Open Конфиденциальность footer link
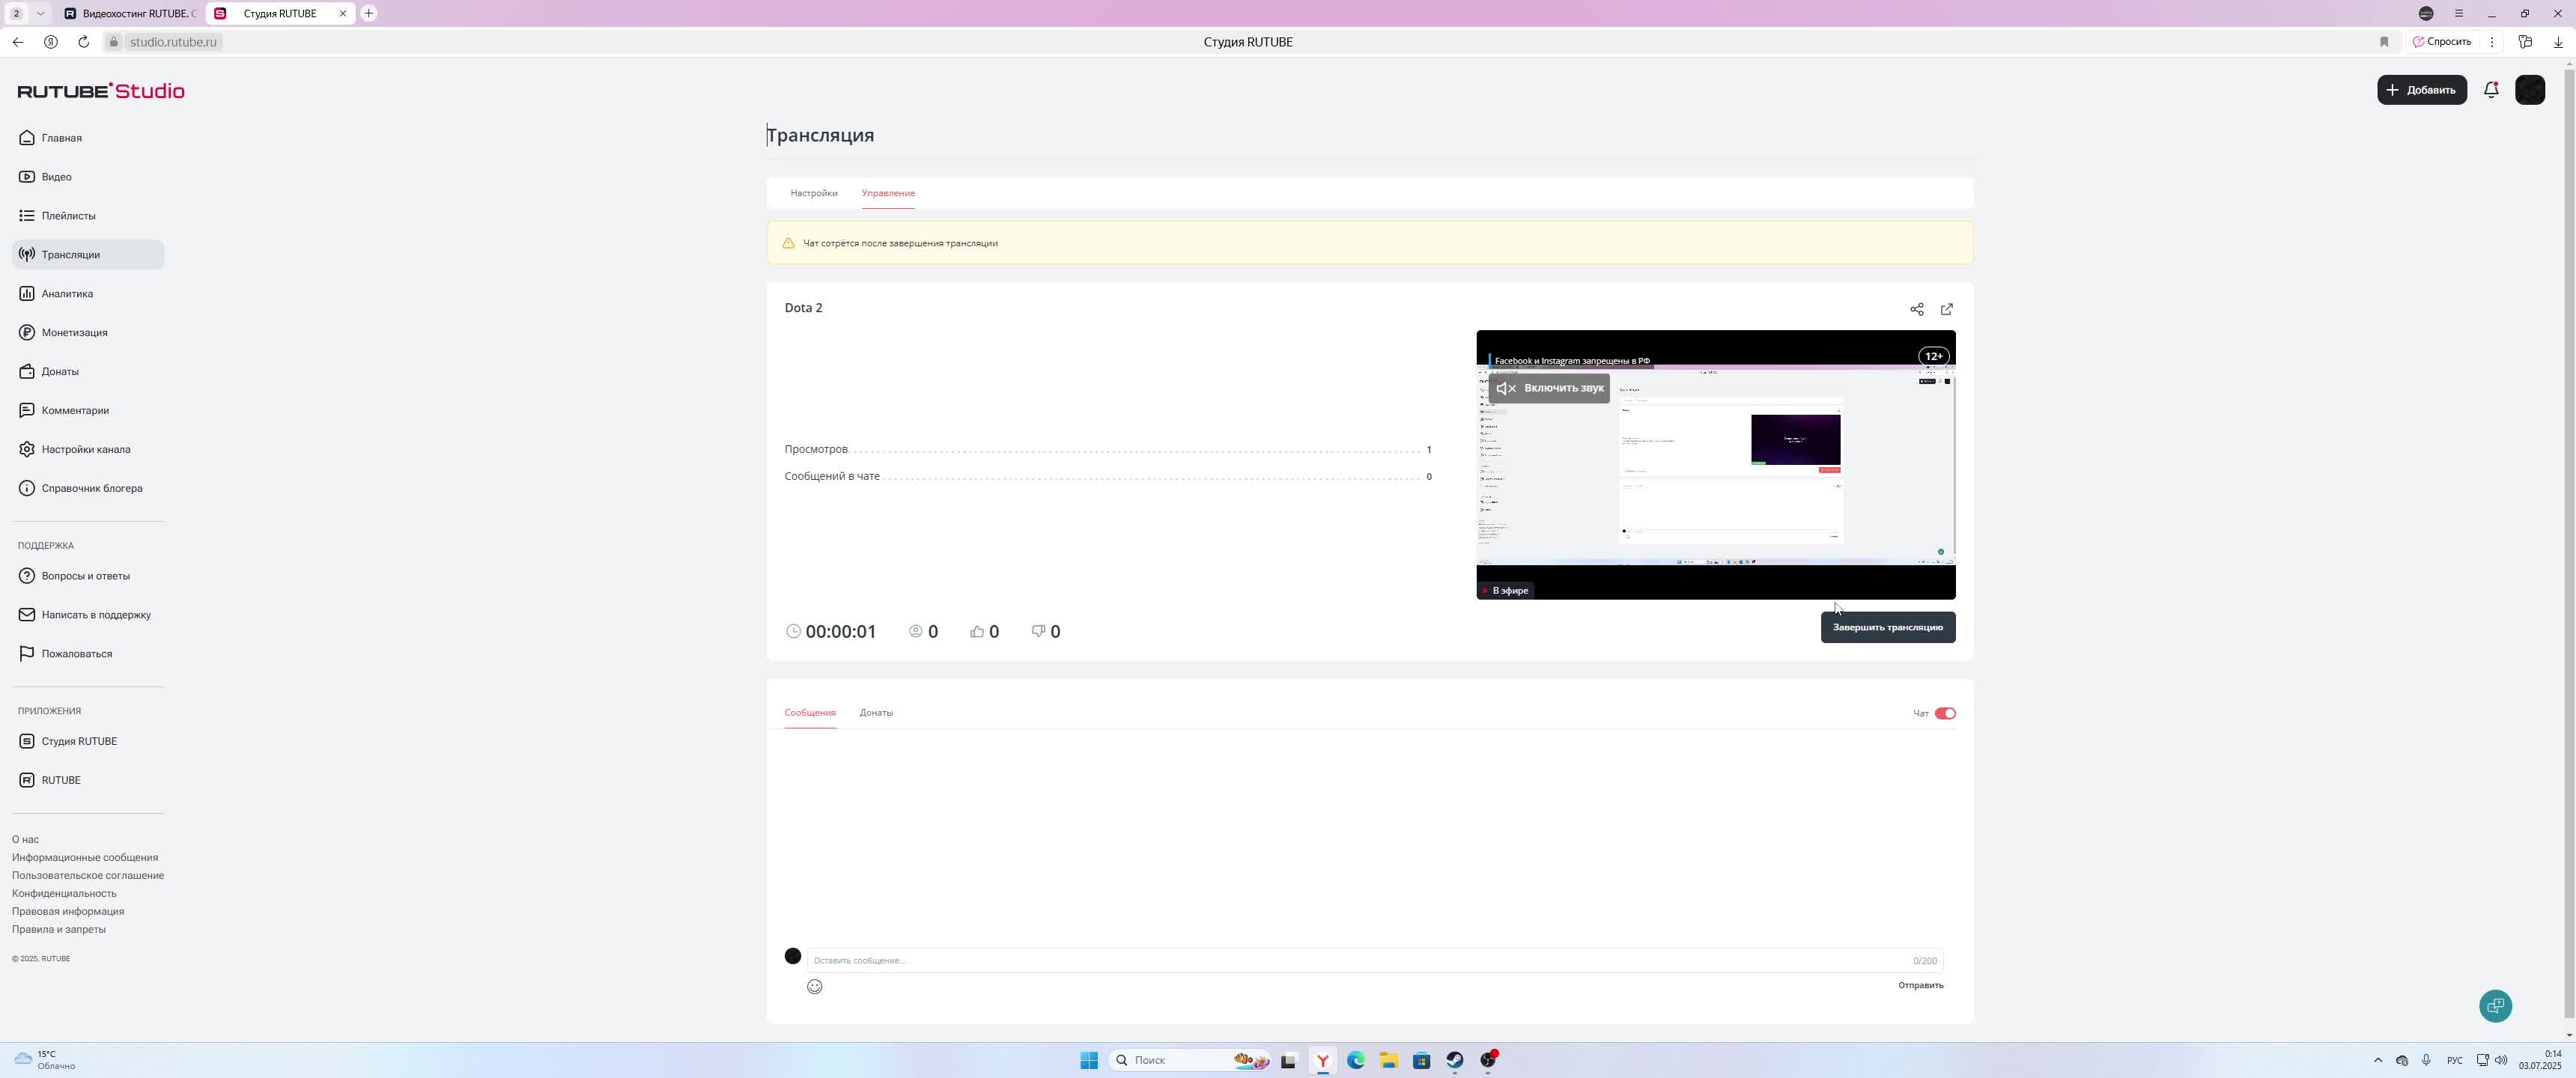 coord(64,894)
